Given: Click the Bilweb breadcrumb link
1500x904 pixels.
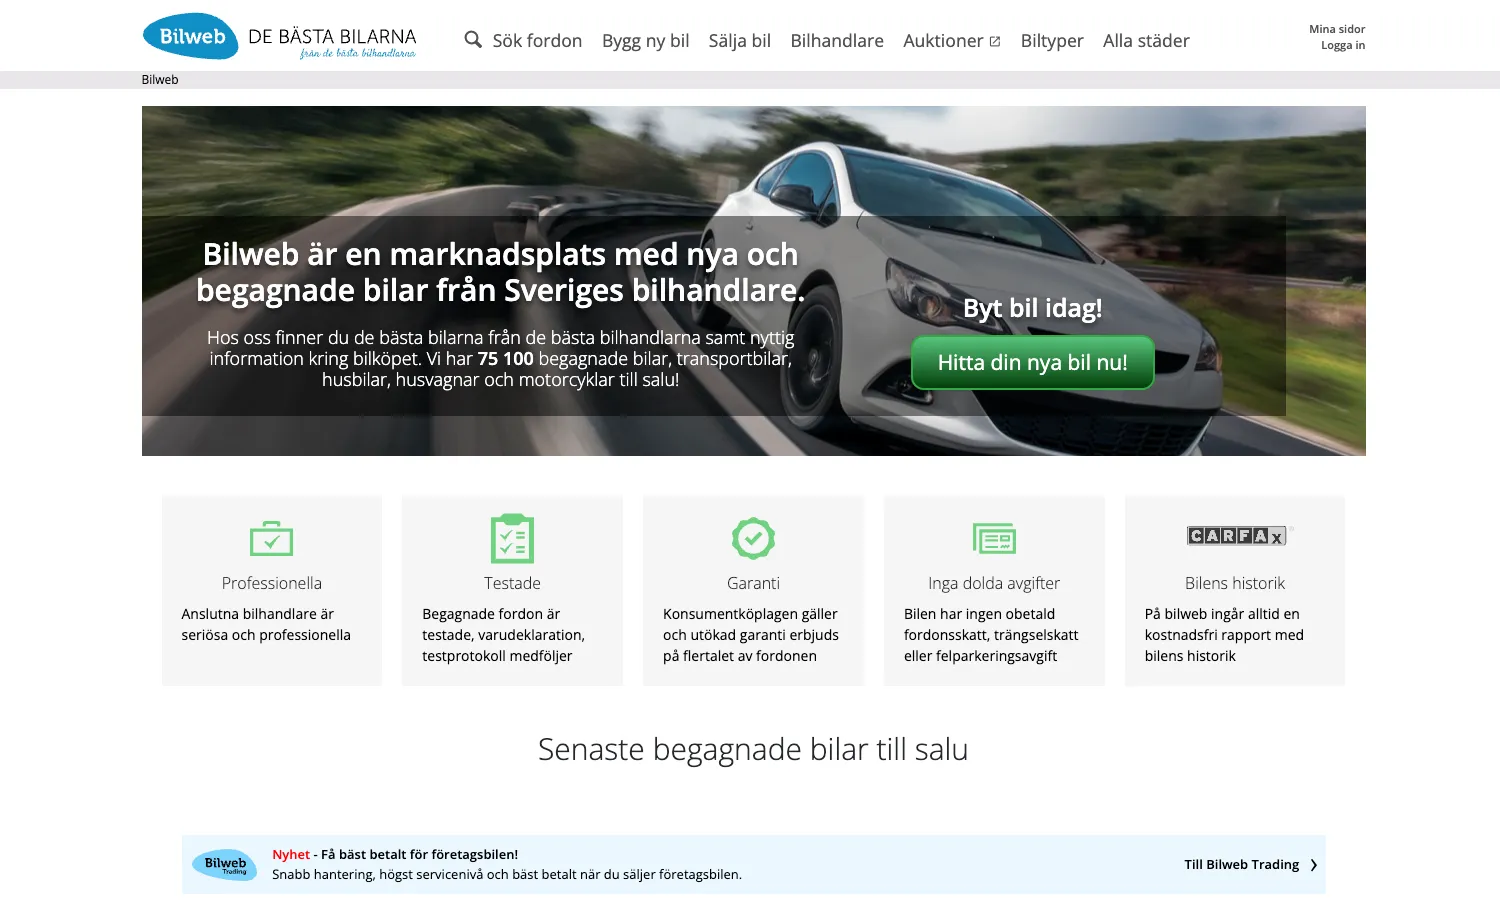Looking at the screenshot, I should [x=160, y=80].
